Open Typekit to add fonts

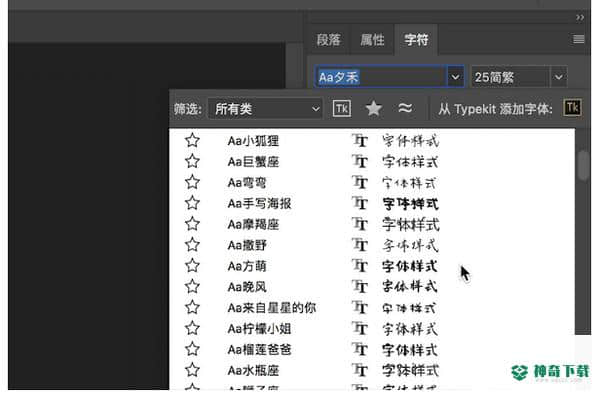coord(572,108)
